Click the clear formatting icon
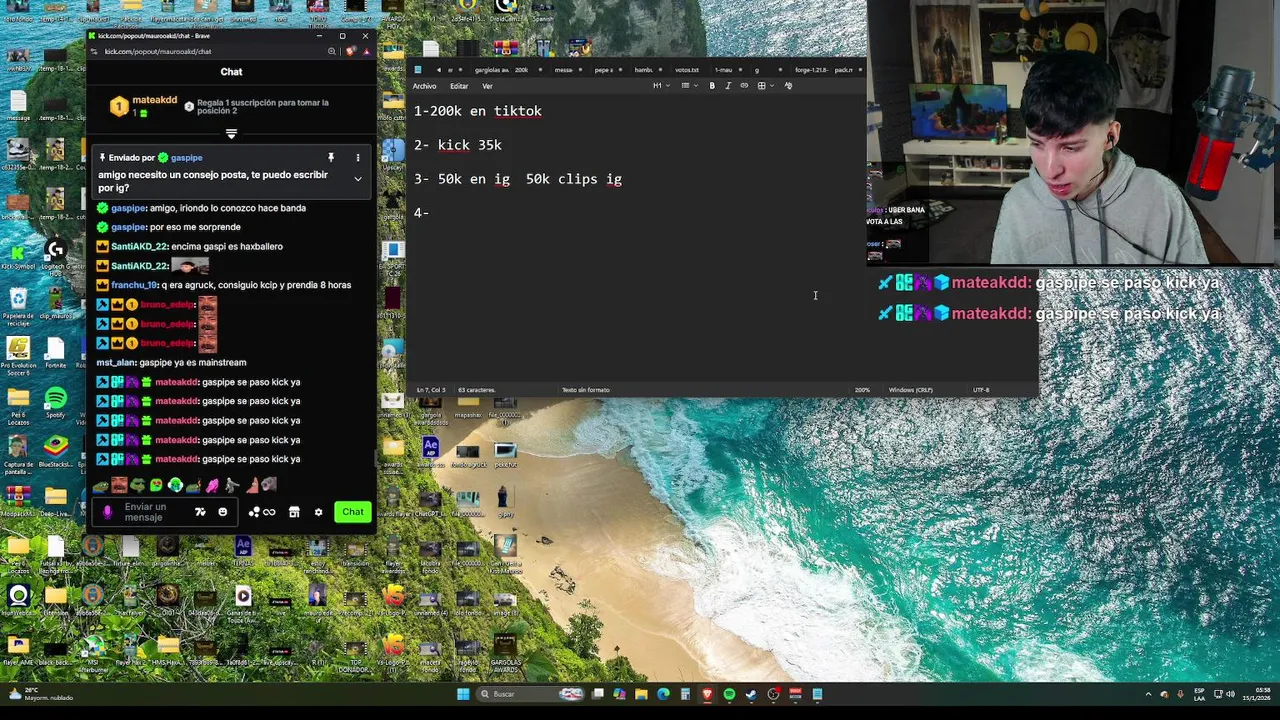Viewport: 1280px width, 720px height. (x=788, y=86)
